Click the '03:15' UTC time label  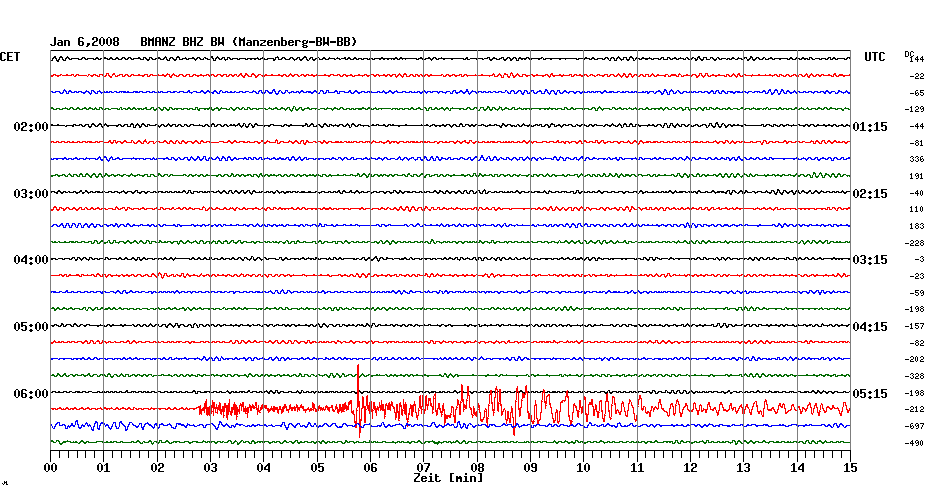pos(870,260)
